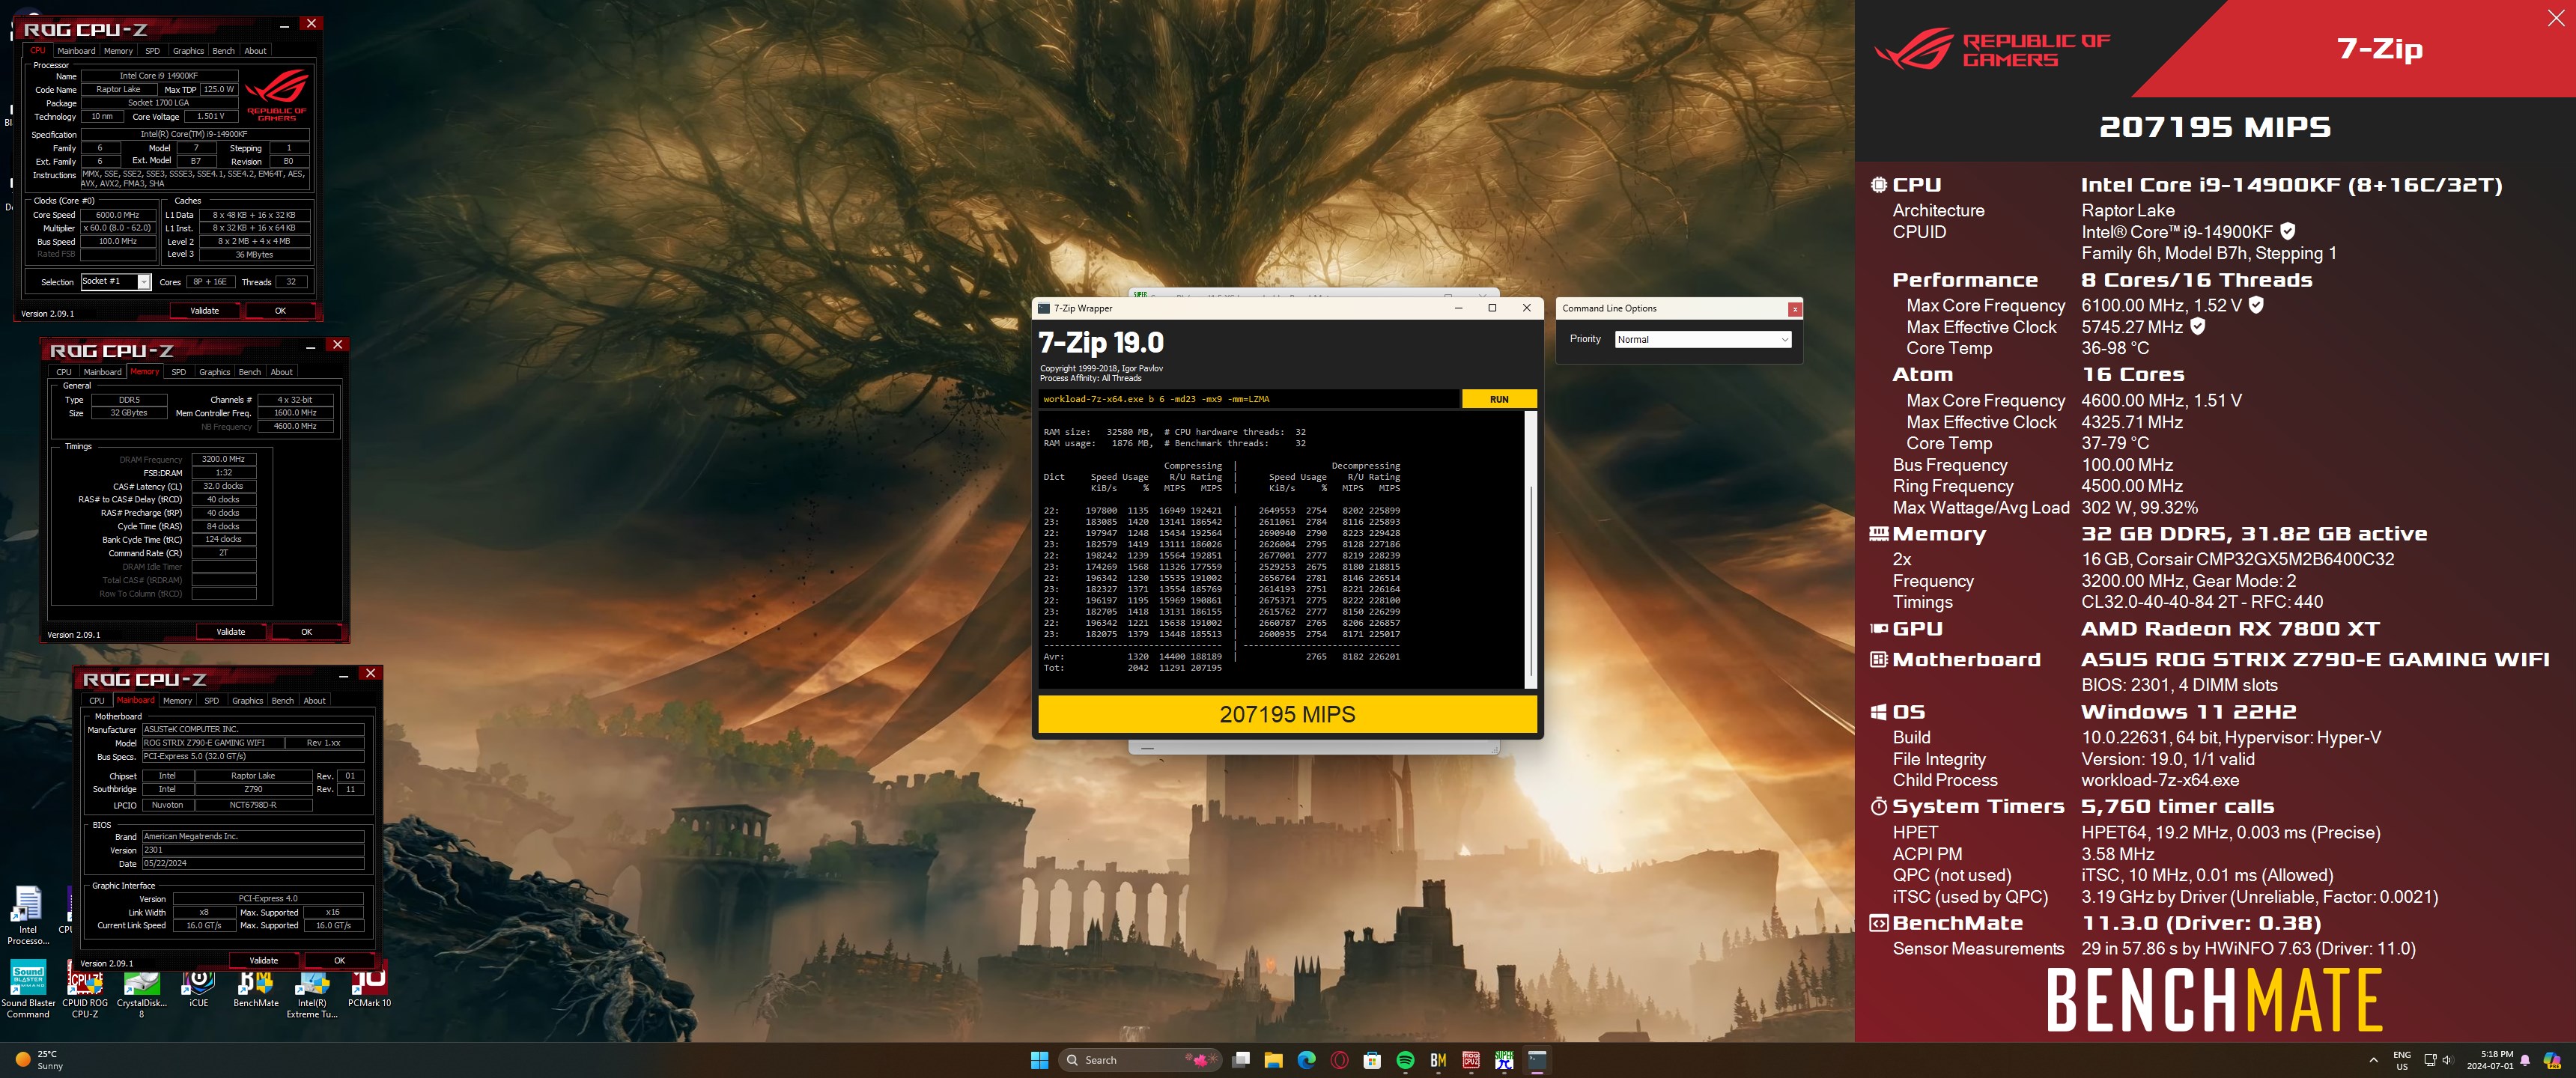
Task: Click the DRAM Frequency 3200.0 MHz value
Action: tap(224, 459)
